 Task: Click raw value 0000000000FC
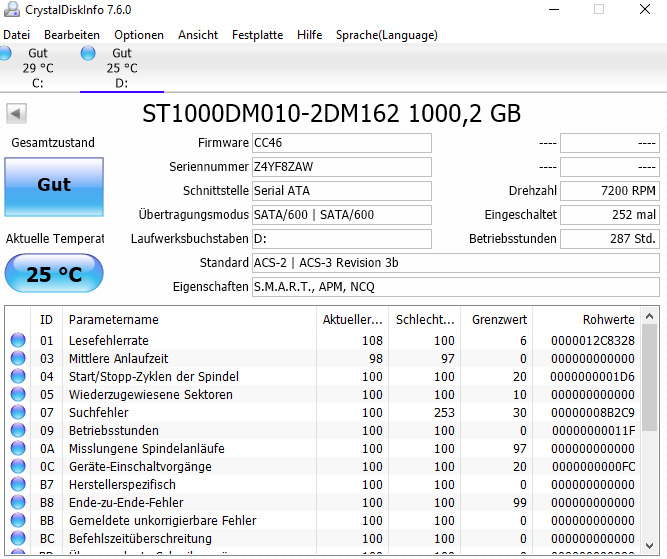[x=594, y=466]
